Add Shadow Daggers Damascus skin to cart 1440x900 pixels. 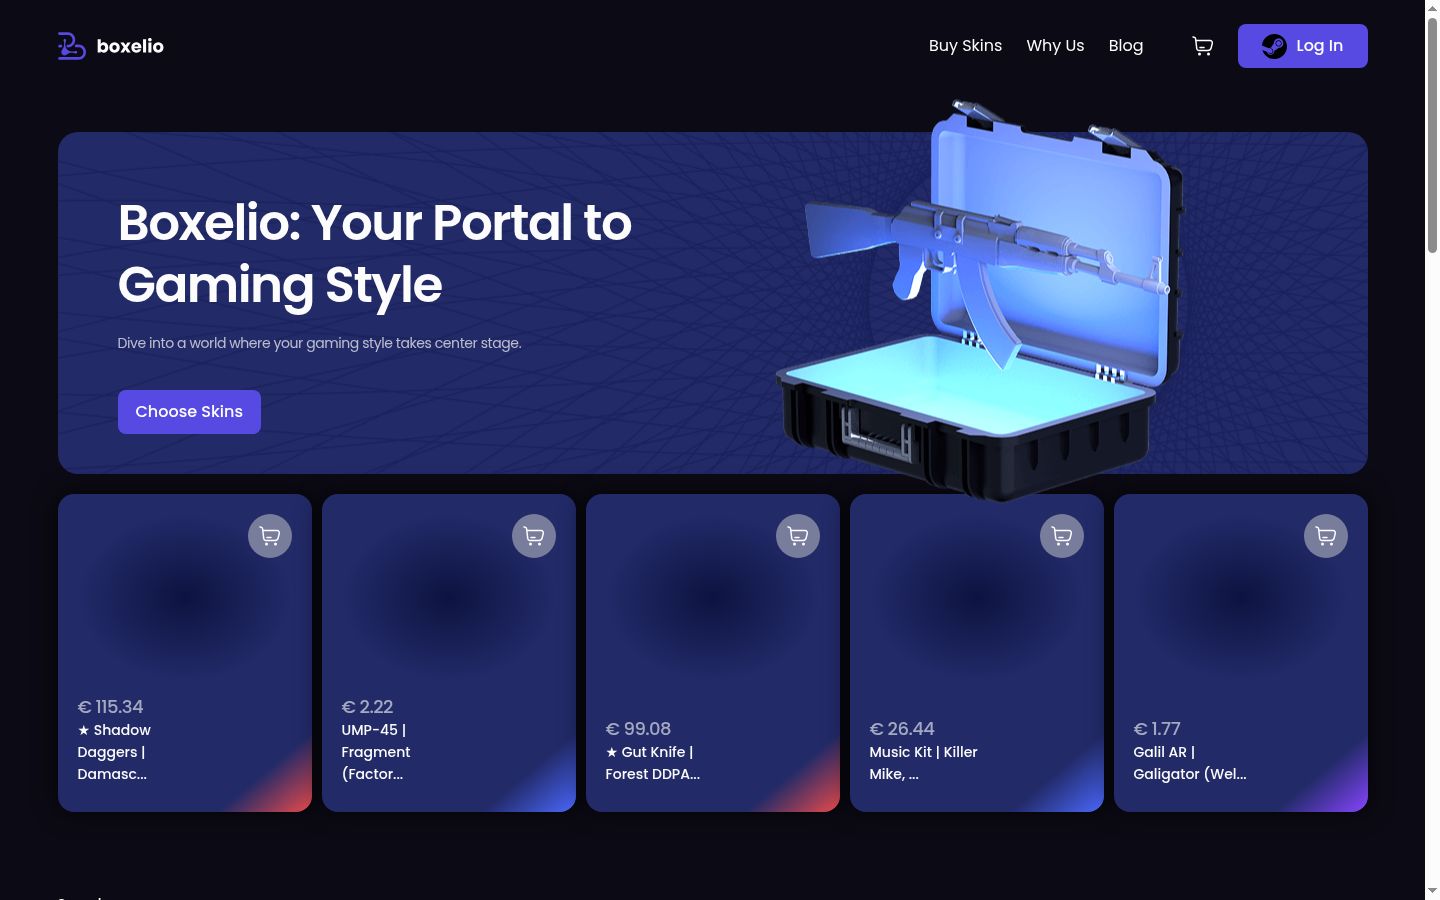coord(270,536)
